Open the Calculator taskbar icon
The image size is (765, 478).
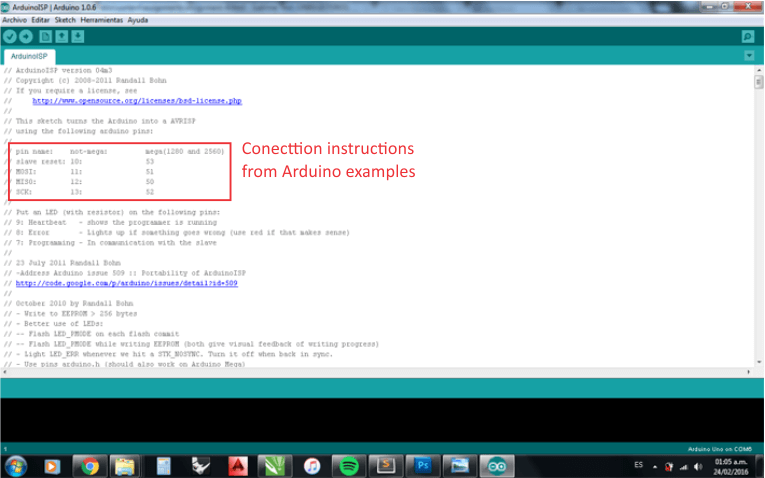[163, 467]
